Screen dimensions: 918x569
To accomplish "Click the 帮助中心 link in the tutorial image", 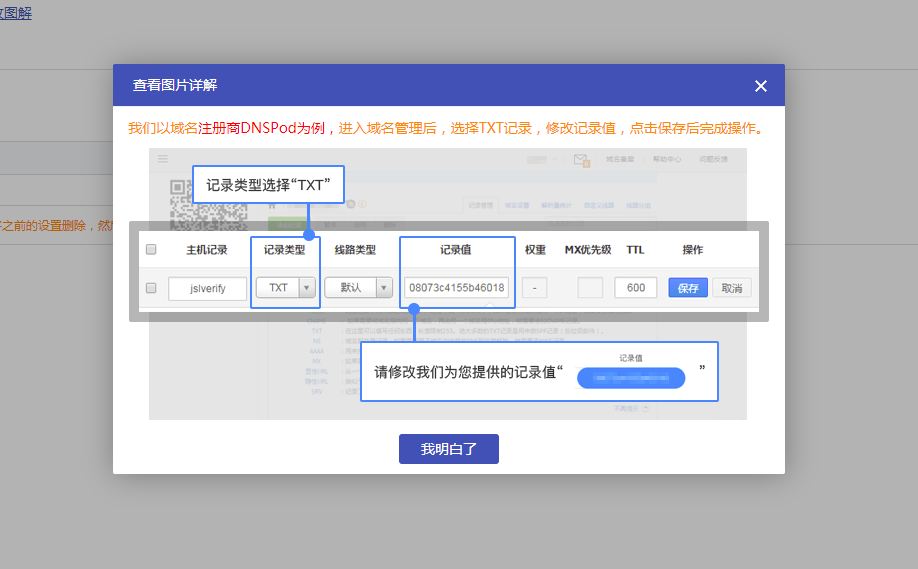I will click(667, 159).
